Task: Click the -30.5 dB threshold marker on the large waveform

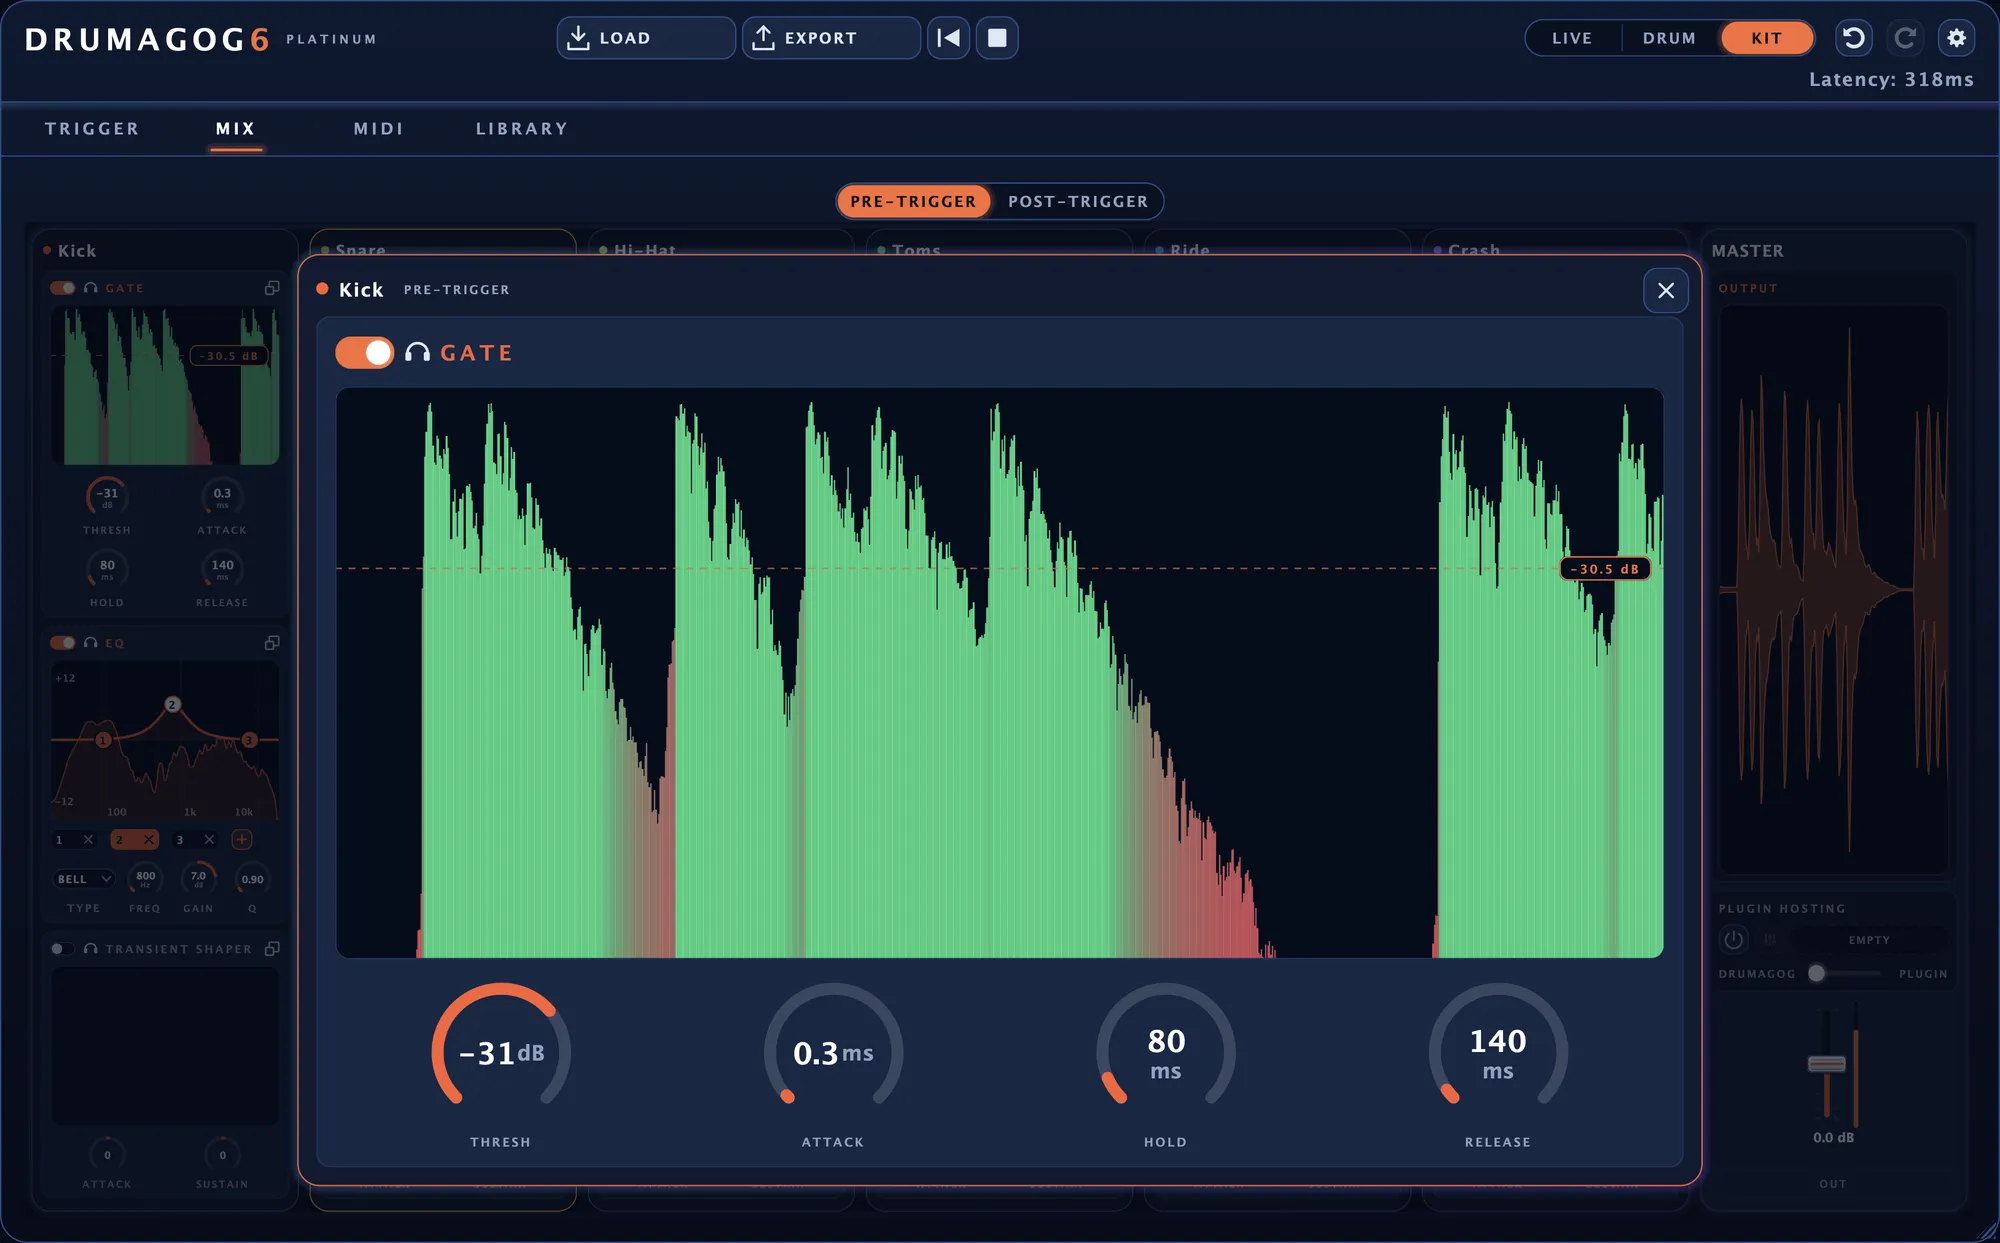Action: pyautogui.click(x=1605, y=569)
